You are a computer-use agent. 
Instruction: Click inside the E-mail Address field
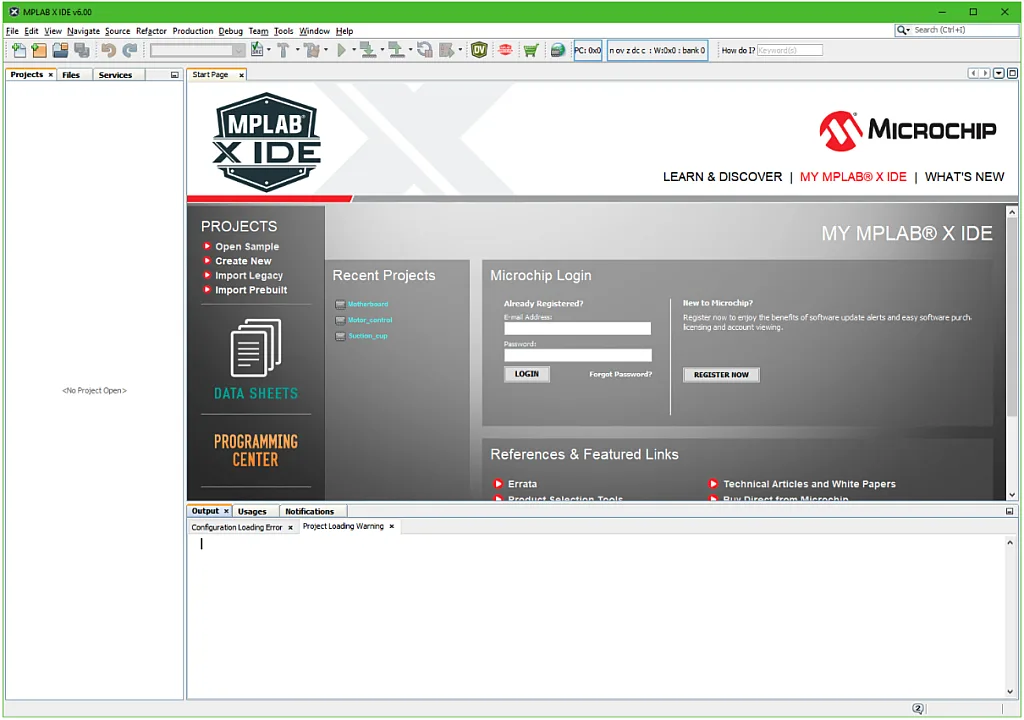coord(577,327)
